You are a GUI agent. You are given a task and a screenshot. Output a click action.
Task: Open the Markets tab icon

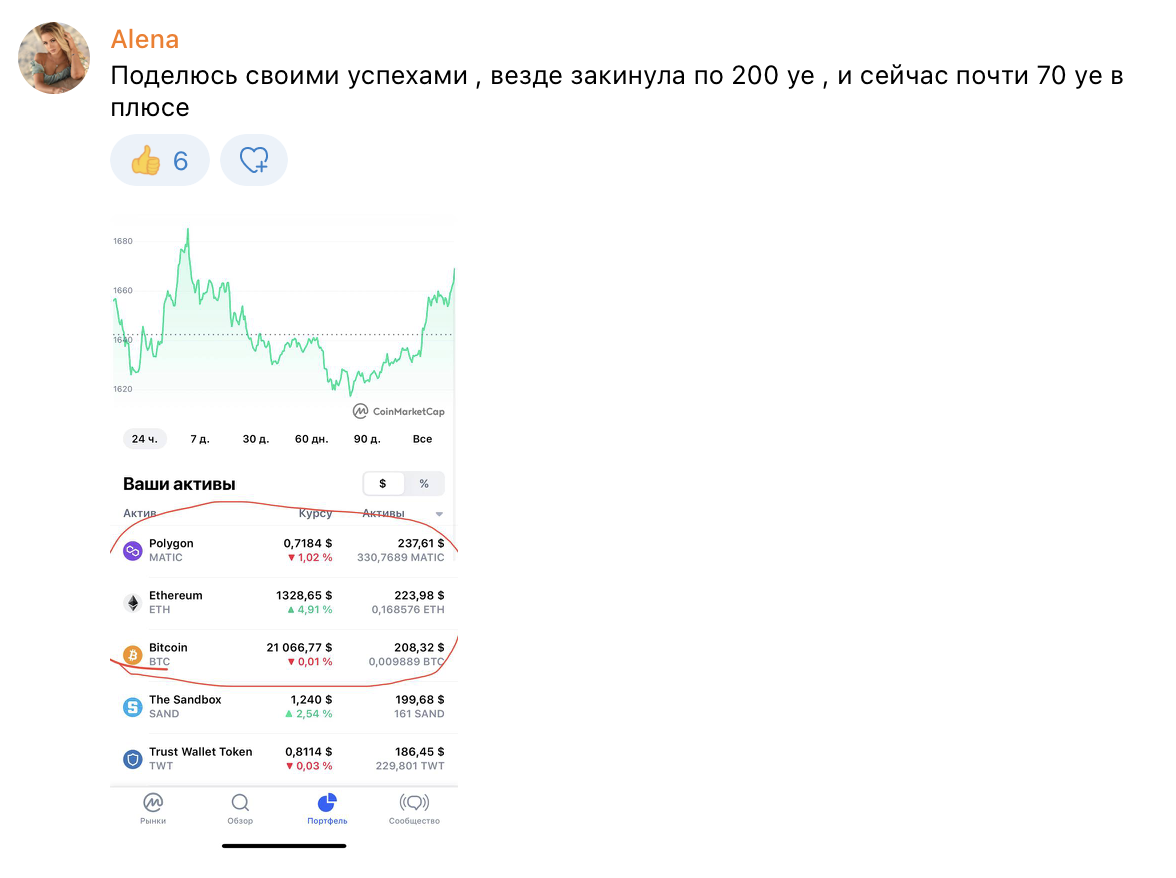[x=153, y=803]
